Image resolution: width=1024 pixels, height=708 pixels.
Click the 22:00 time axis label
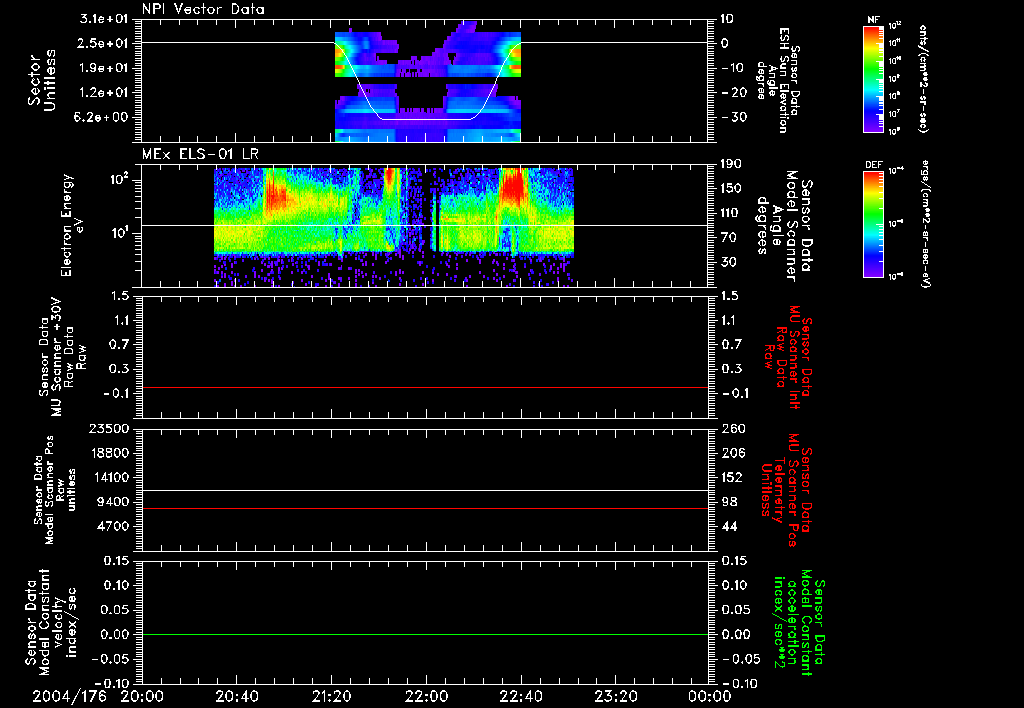[426, 696]
